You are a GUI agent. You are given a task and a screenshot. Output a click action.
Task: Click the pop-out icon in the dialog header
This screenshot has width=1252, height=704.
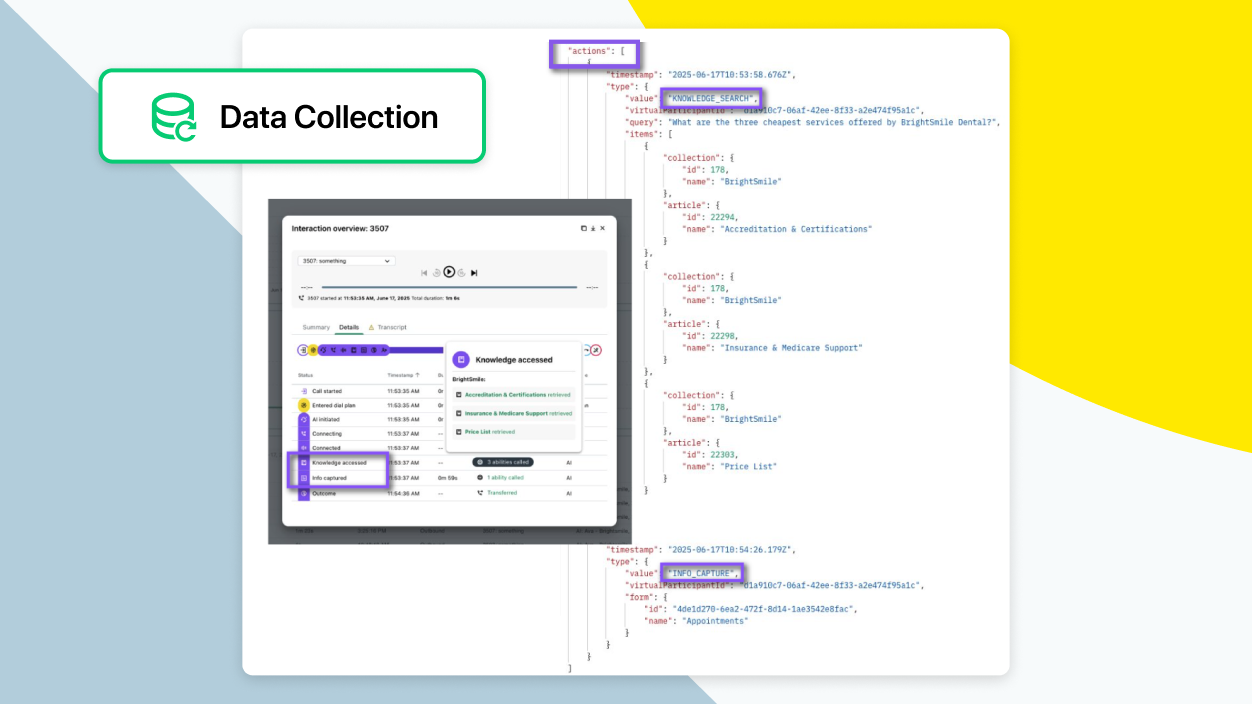(583, 227)
